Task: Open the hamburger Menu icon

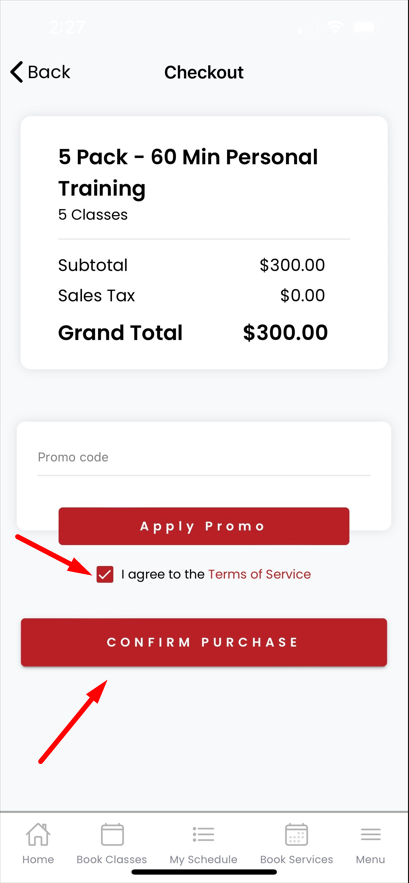Action: pos(371,835)
